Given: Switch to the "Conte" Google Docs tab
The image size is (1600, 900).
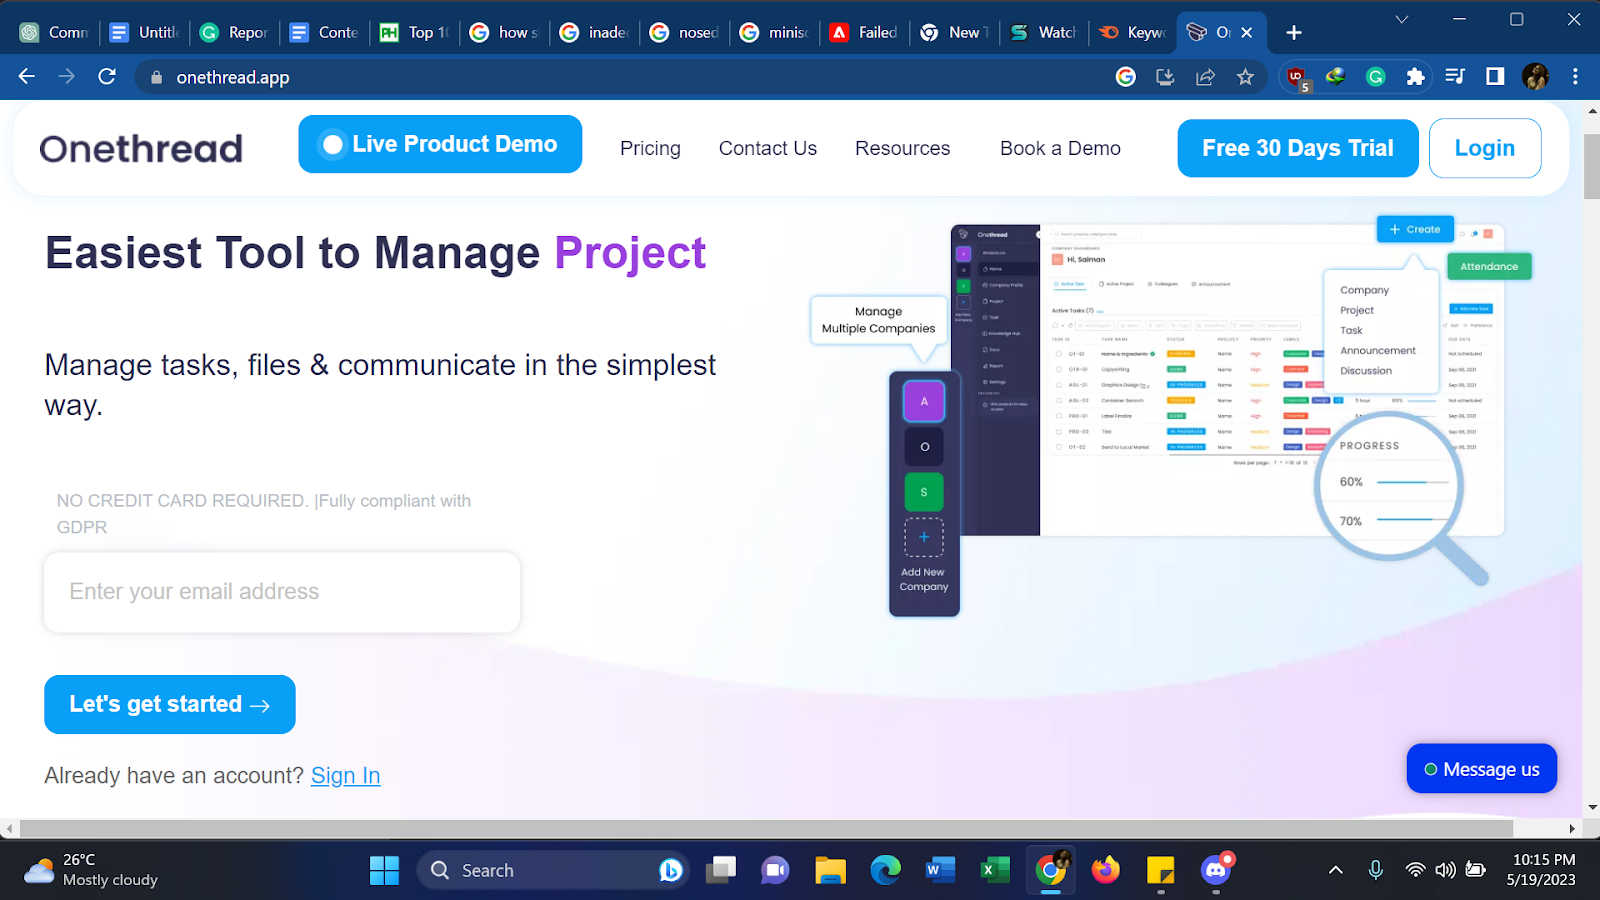Looking at the screenshot, I should point(325,33).
